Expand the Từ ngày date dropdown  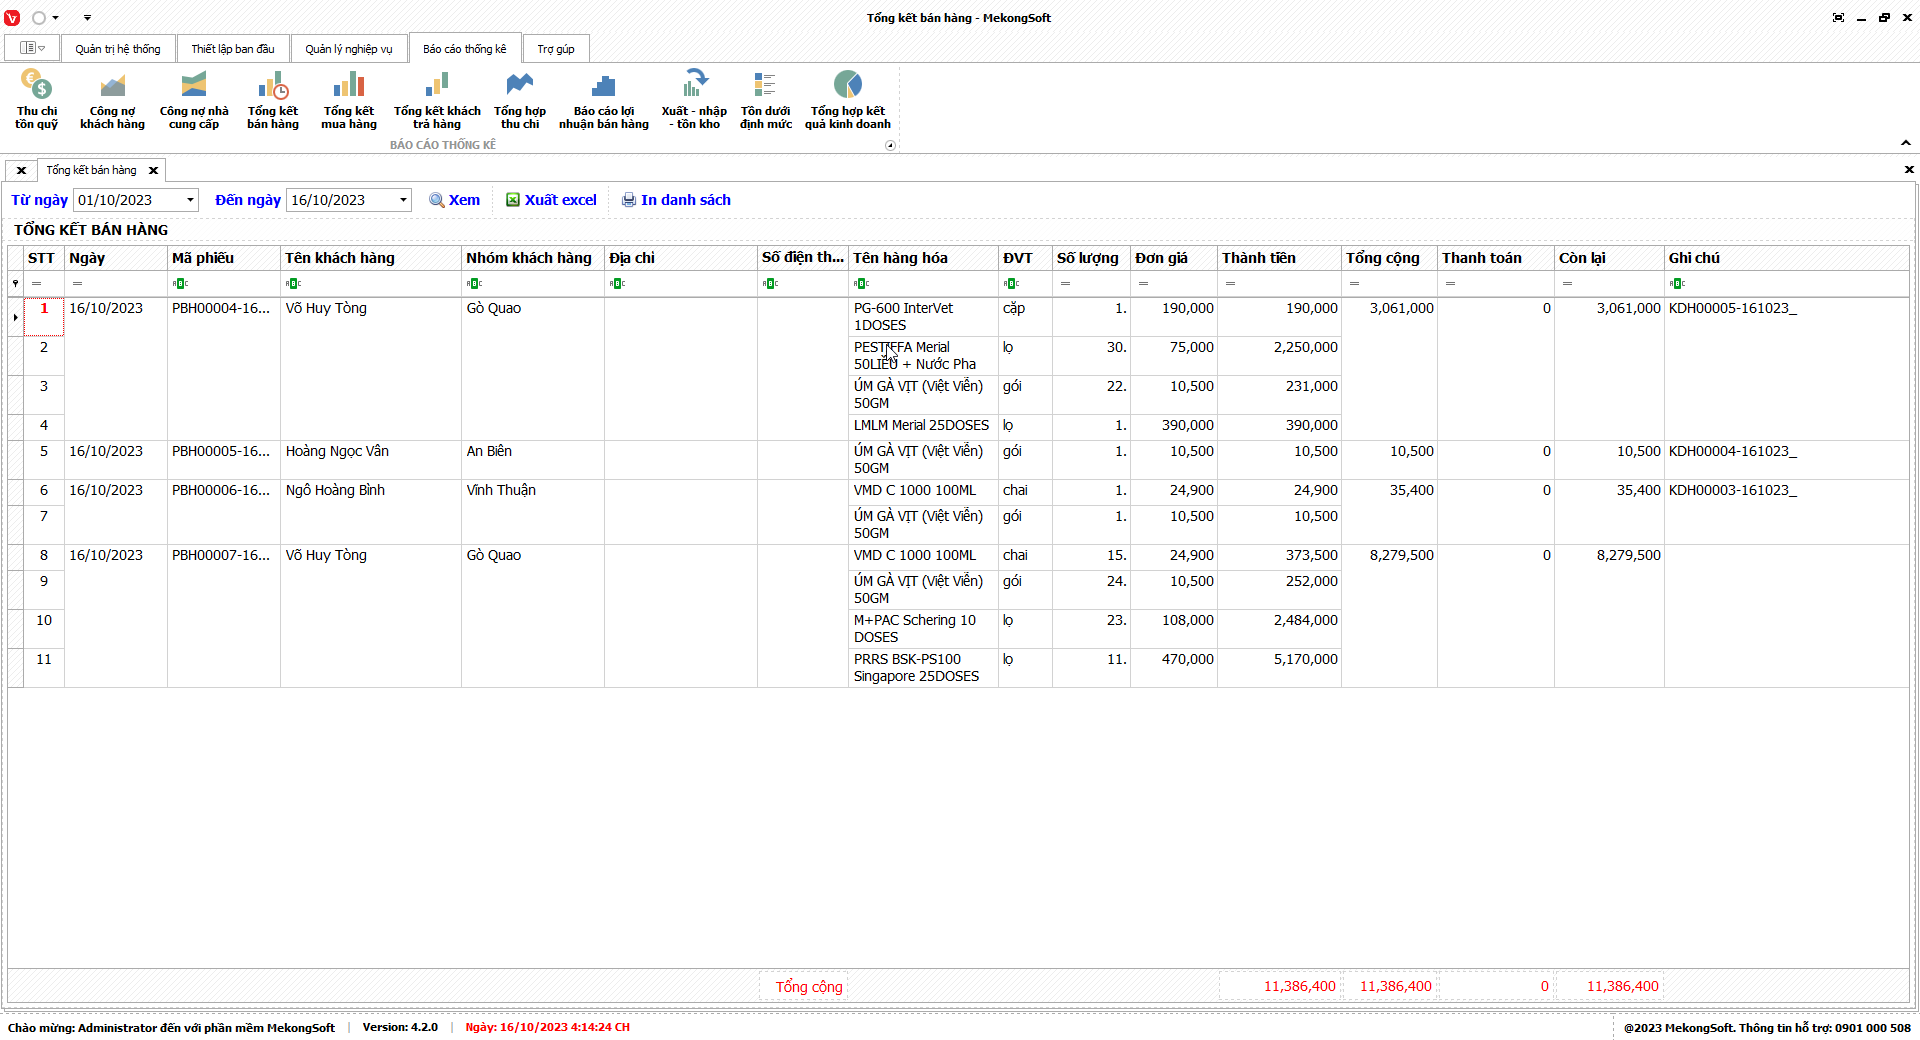click(190, 200)
